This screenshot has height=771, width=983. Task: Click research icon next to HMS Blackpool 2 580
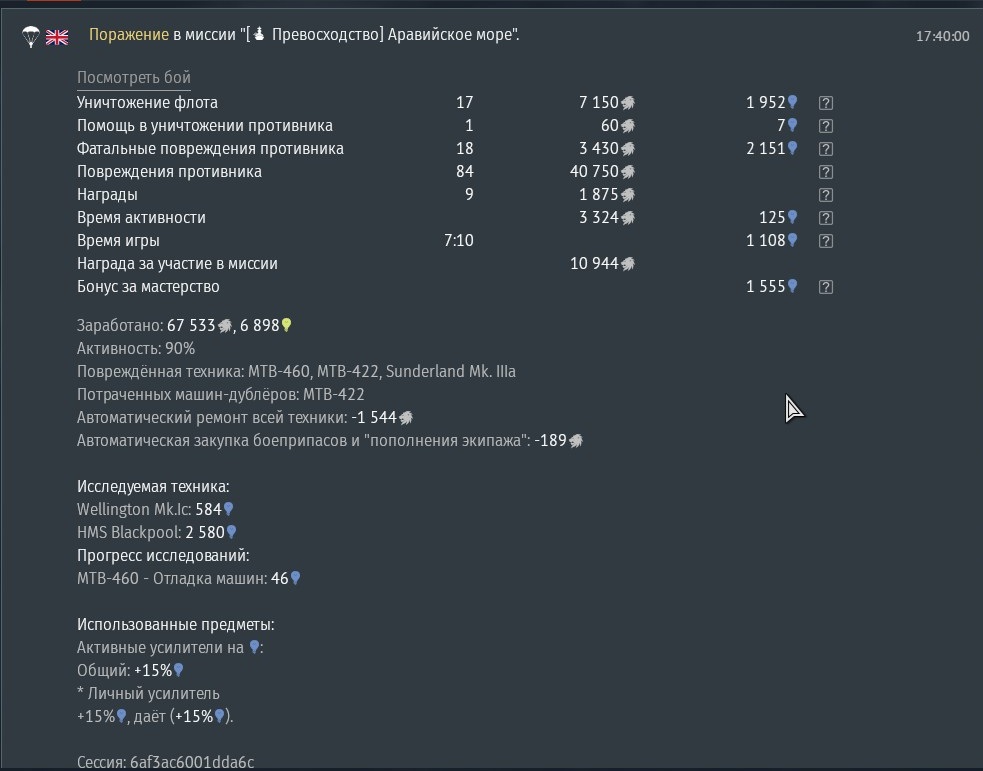tap(231, 532)
